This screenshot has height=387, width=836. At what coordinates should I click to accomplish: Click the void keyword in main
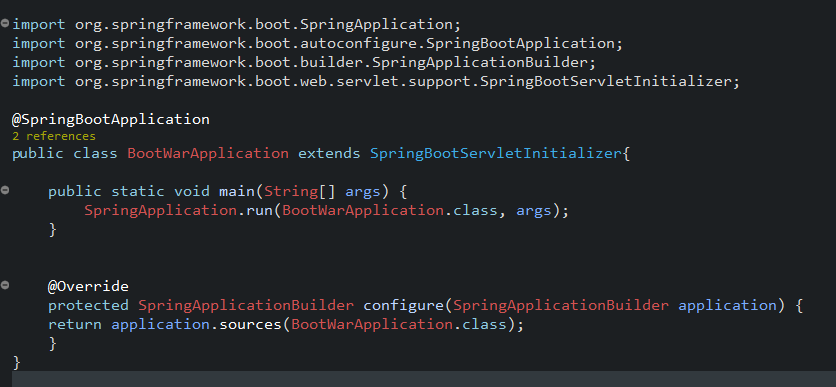(x=191, y=192)
